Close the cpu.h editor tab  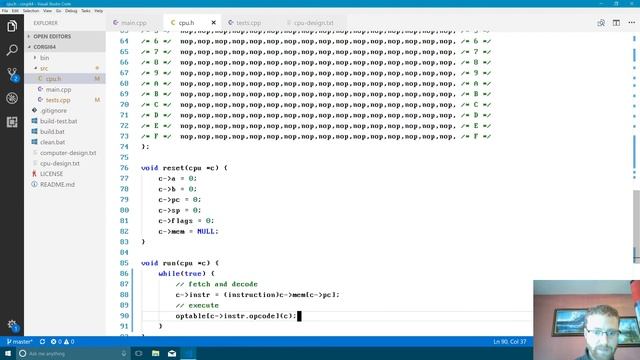point(213,23)
